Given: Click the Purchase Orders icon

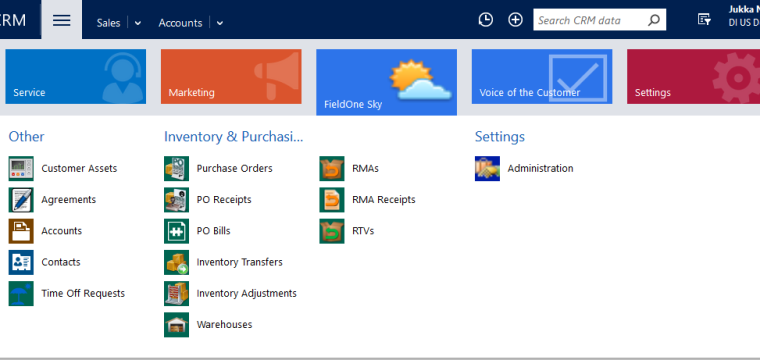Looking at the screenshot, I should point(176,169).
